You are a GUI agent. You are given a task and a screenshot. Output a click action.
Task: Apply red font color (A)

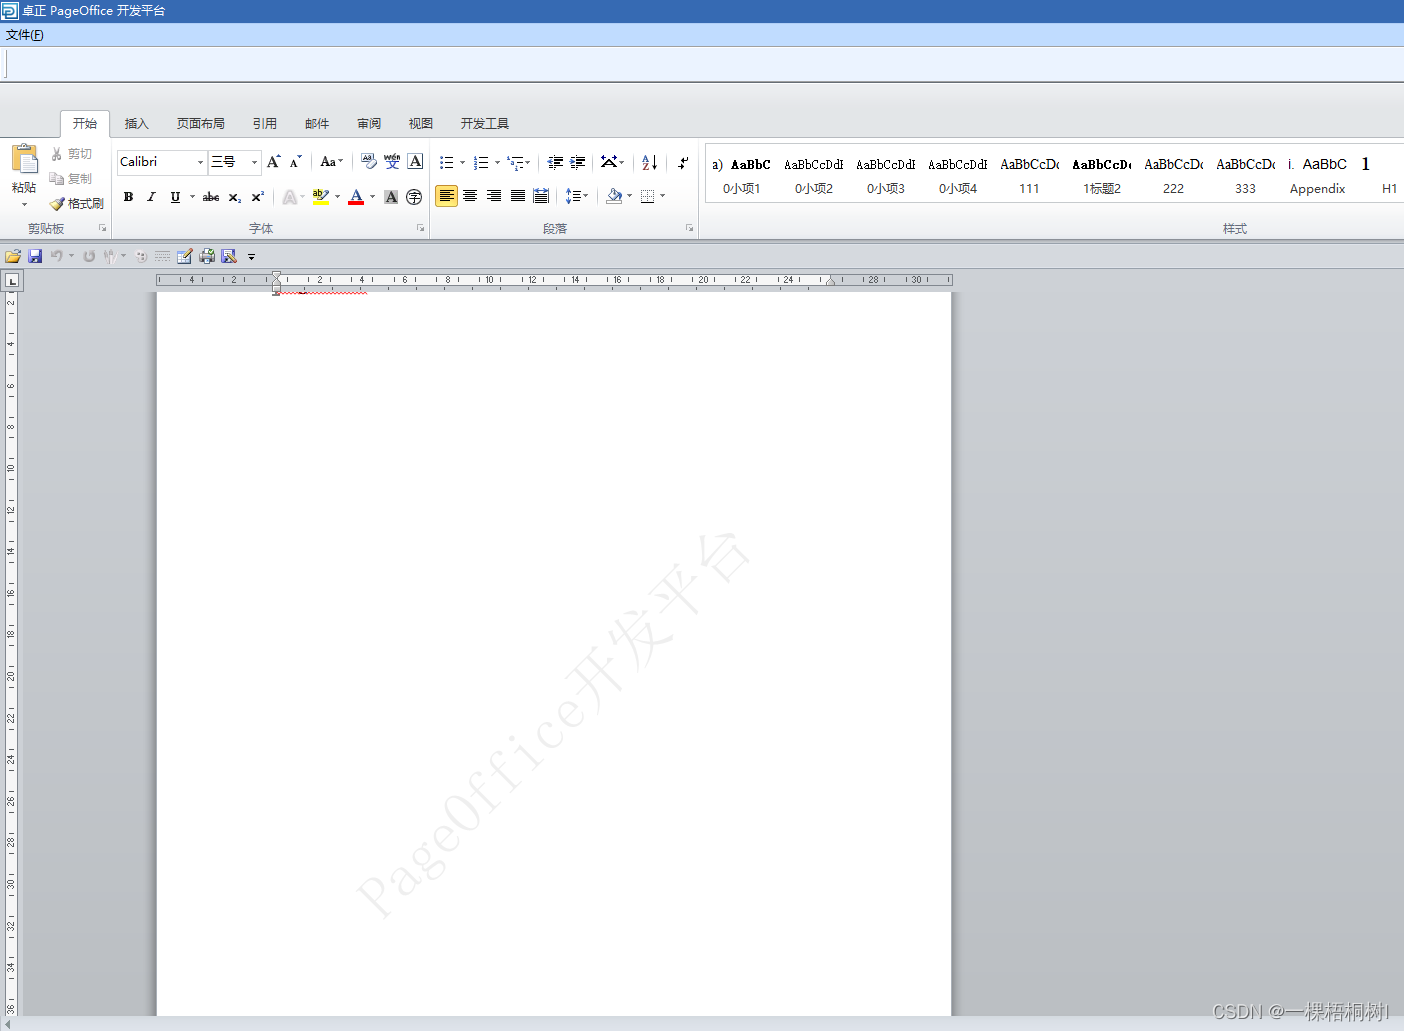pyautogui.click(x=356, y=197)
